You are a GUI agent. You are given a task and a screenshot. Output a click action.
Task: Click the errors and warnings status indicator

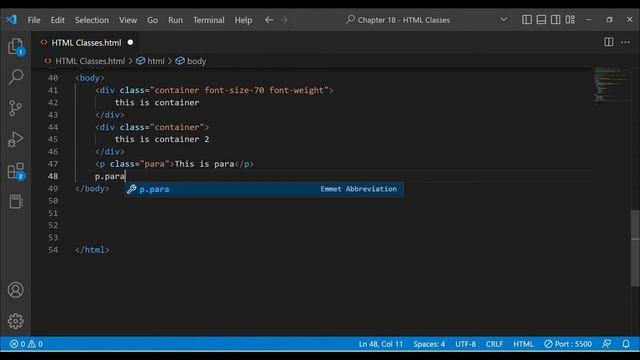(26, 344)
